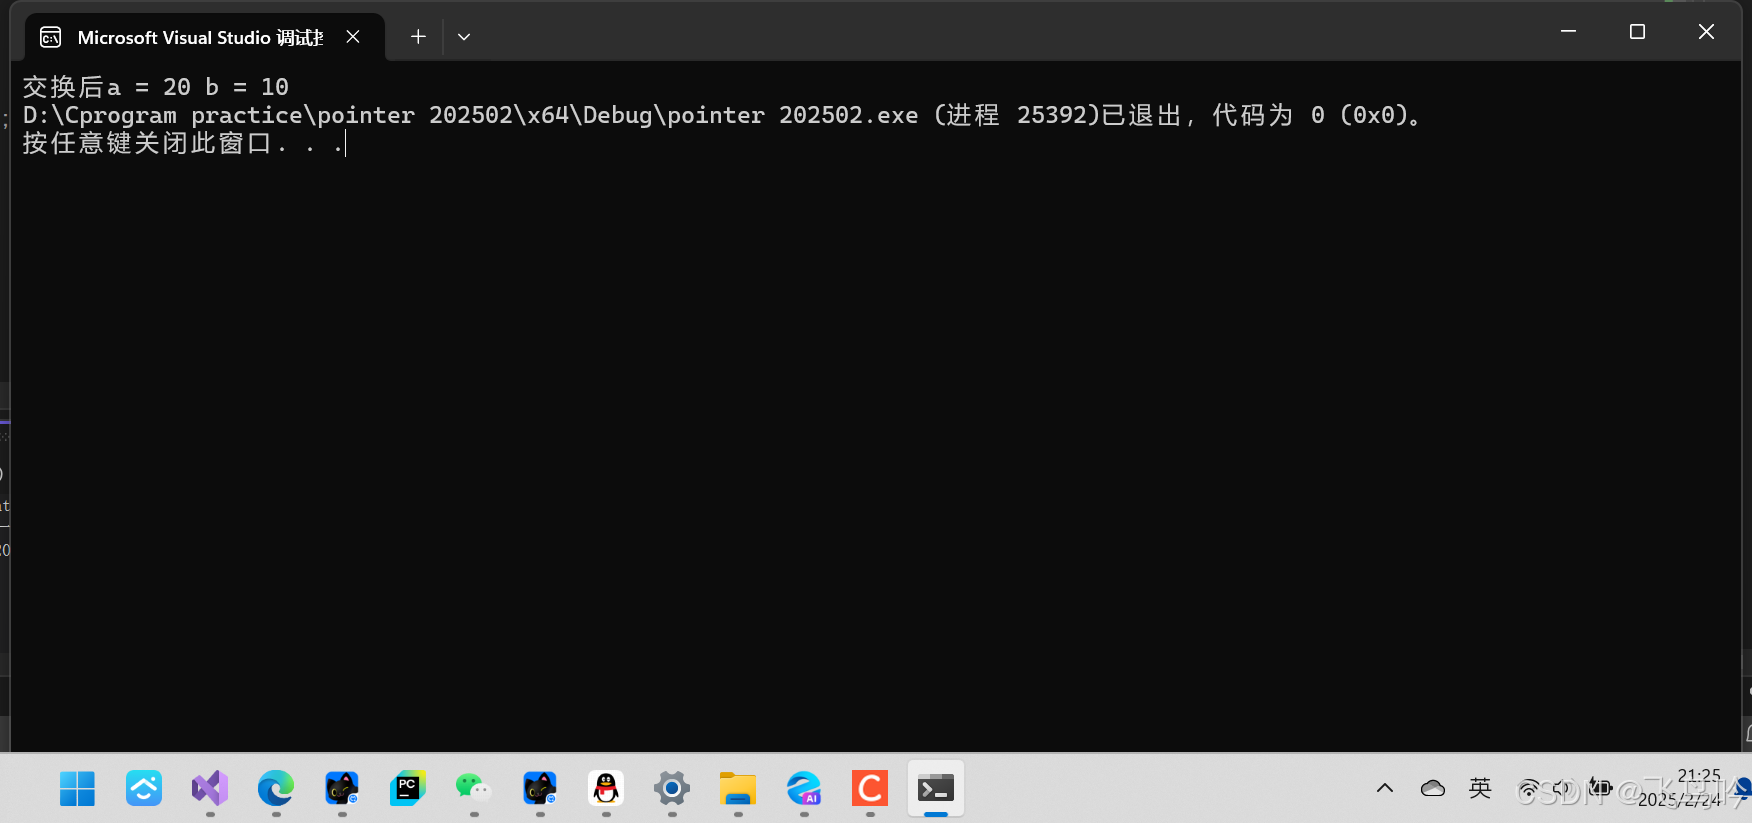Select the active Terminal taskbar icon
The height and width of the screenshot is (823, 1752).
(x=936, y=789)
